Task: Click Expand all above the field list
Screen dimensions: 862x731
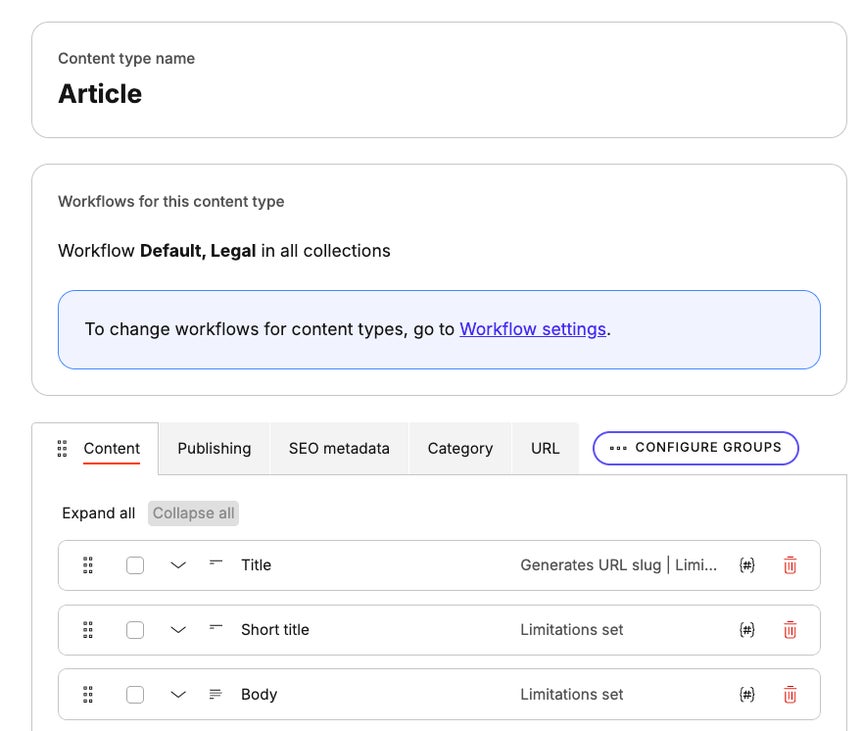Action: tap(97, 513)
